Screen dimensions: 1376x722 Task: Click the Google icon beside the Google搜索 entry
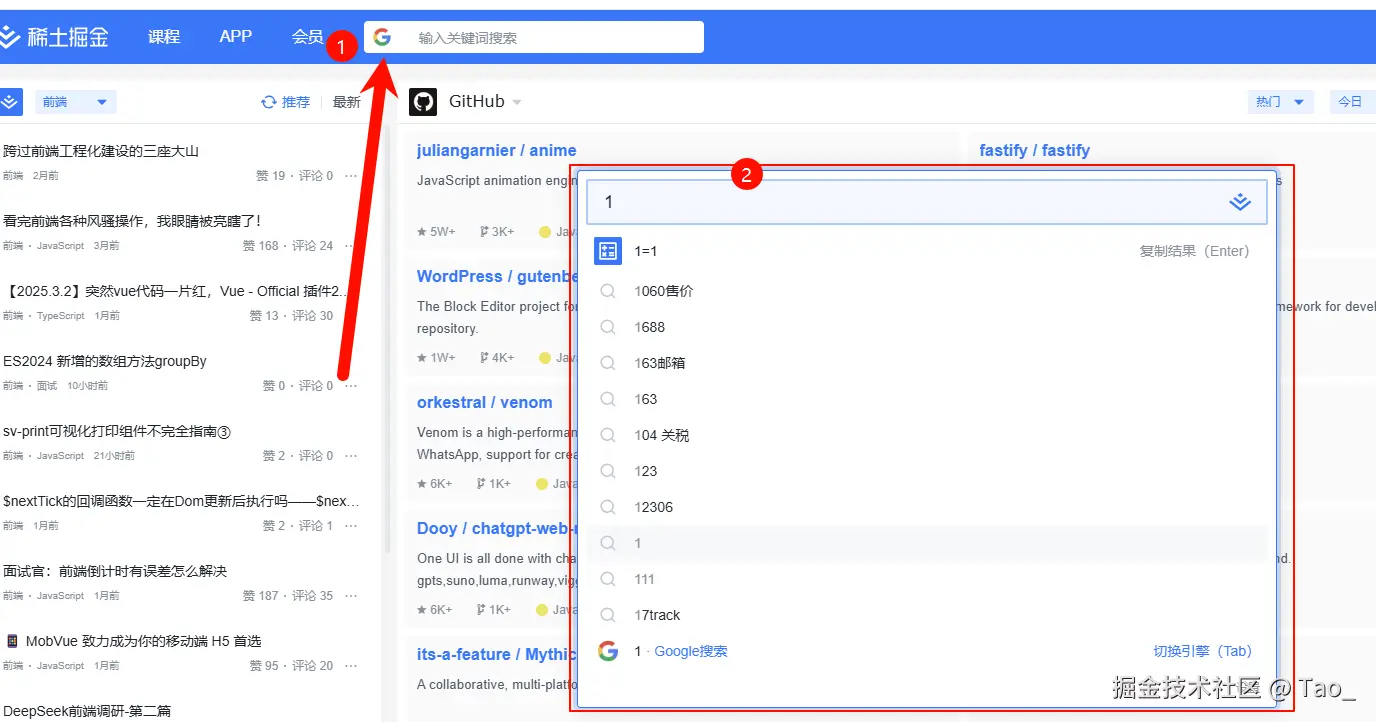pos(608,650)
